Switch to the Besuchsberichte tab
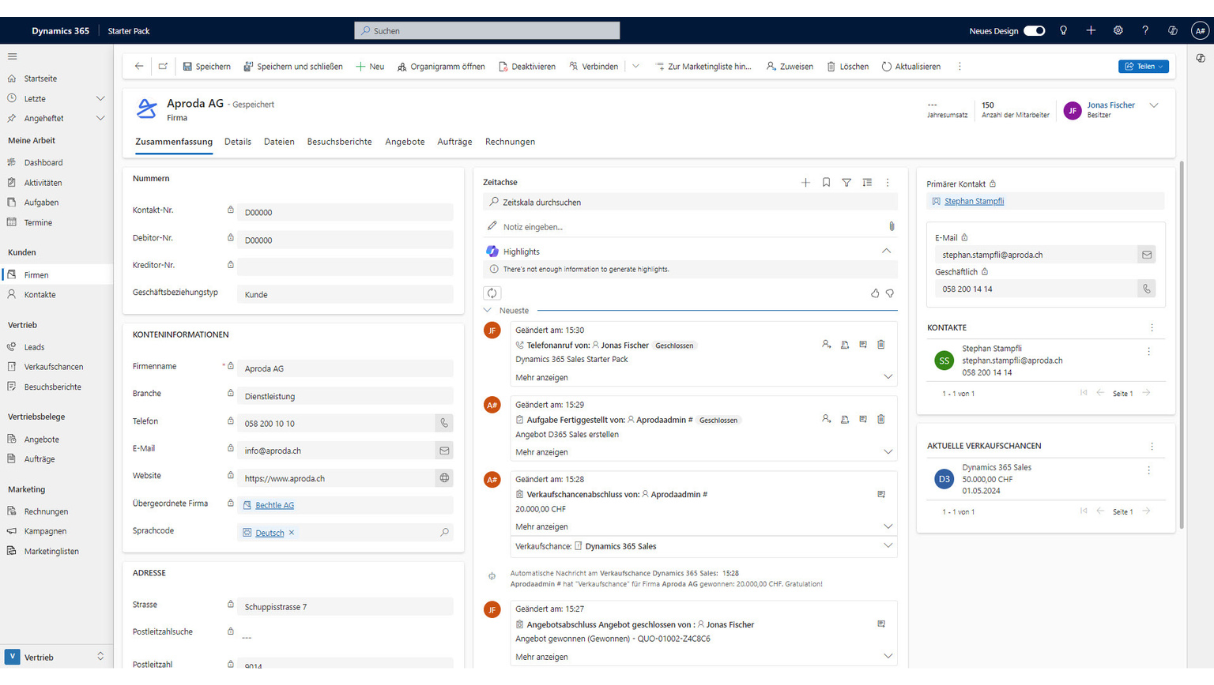1214x685 pixels. tap(340, 142)
